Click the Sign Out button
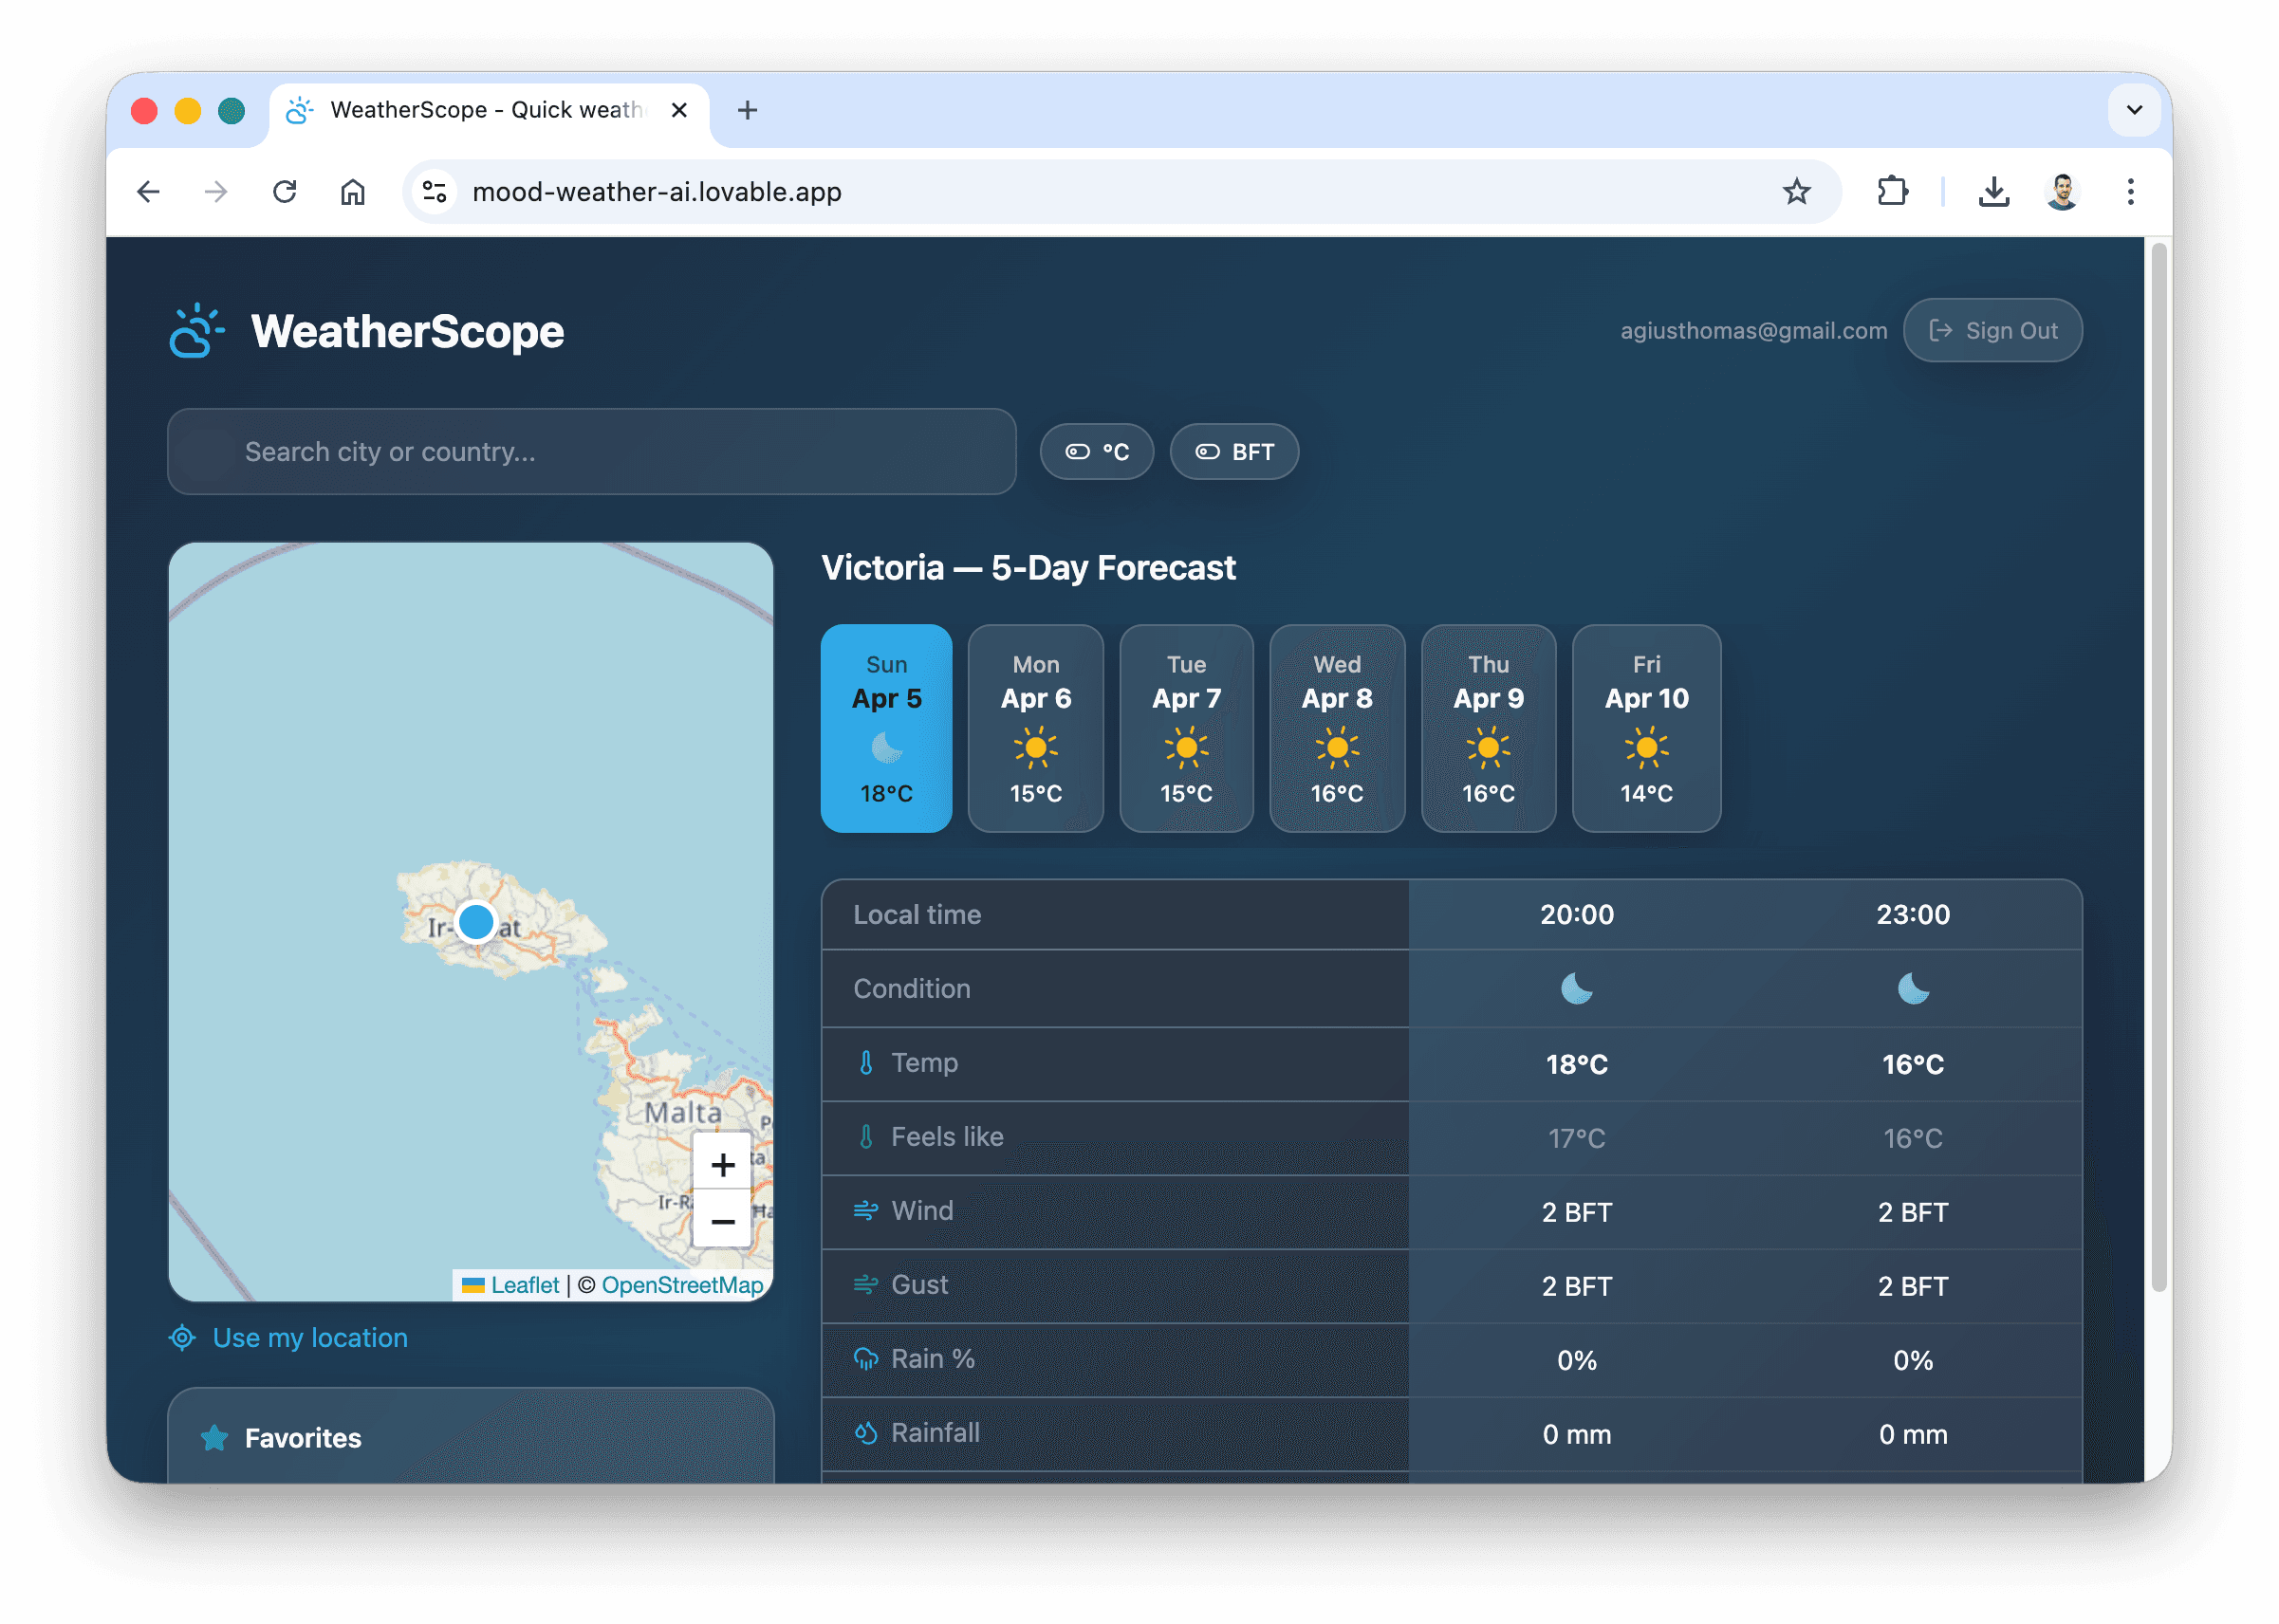 (x=1992, y=330)
